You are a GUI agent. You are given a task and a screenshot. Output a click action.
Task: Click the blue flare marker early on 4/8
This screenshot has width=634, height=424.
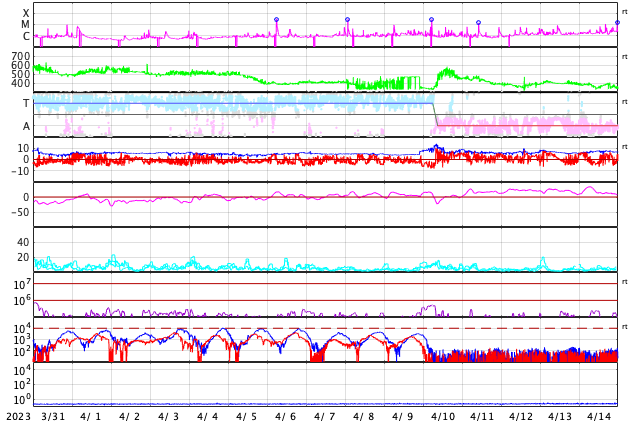(x=347, y=19)
